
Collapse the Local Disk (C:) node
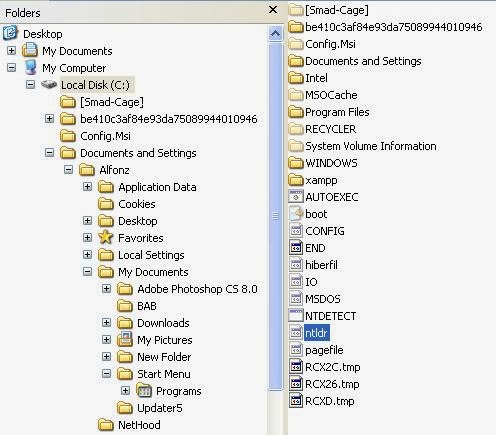[30, 85]
